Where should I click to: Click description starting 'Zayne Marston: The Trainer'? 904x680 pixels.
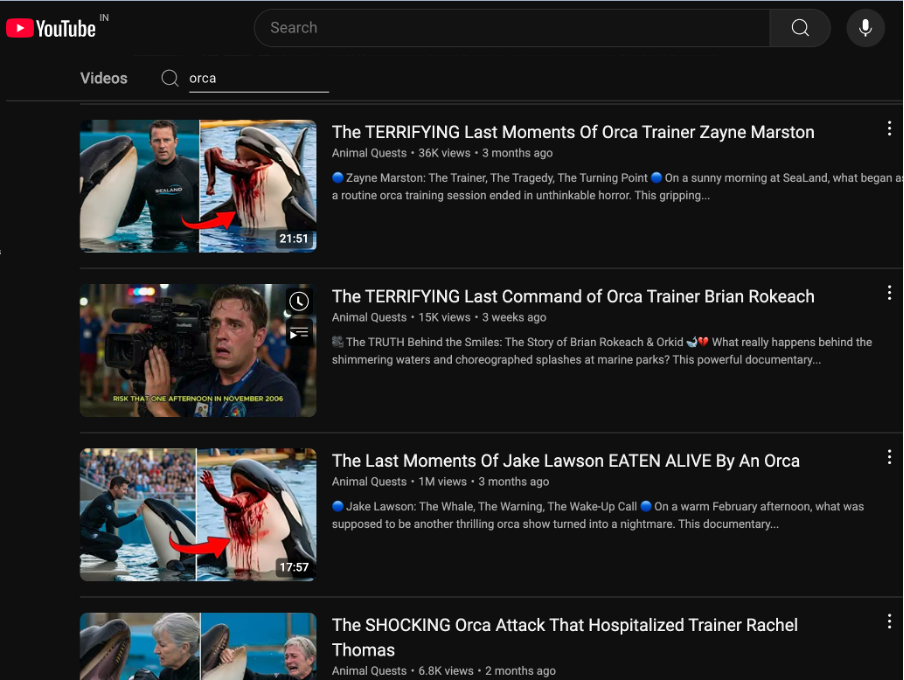click(617, 186)
